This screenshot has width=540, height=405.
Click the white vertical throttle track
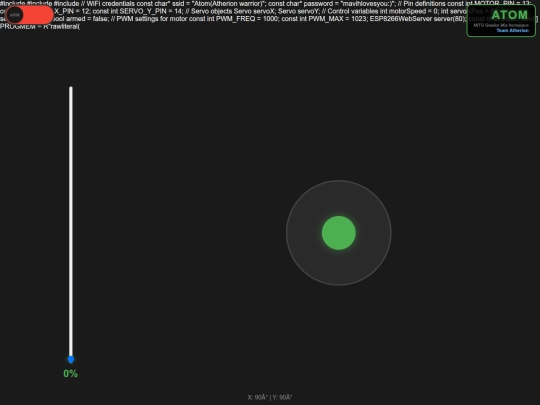71,222
